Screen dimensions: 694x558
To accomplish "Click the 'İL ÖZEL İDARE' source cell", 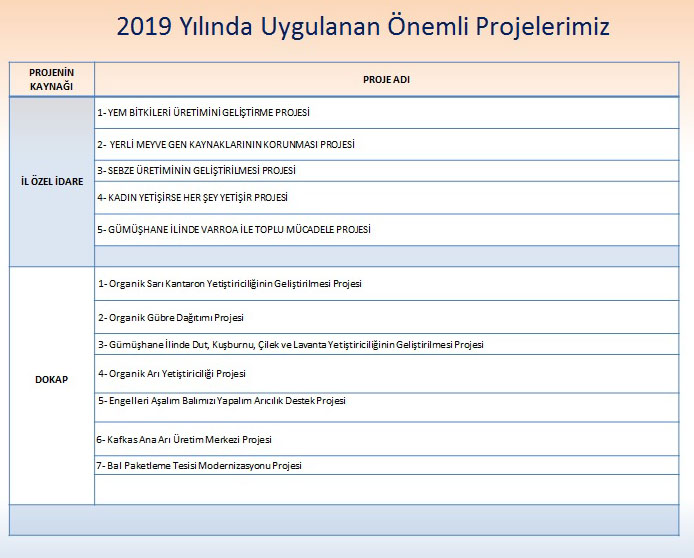I will click(x=52, y=182).
